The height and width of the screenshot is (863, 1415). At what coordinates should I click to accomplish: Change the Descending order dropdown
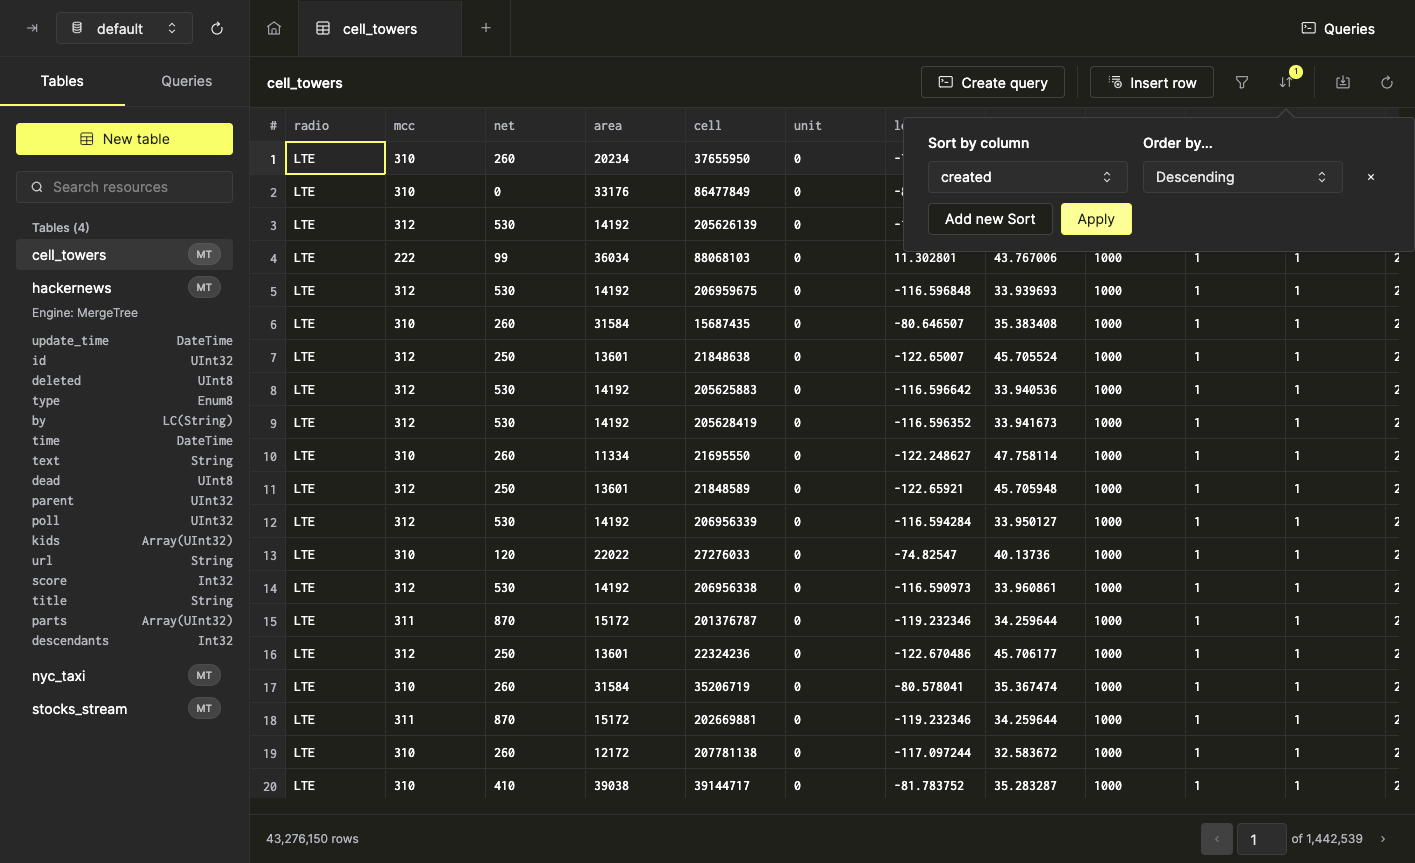click(x=1241, y=177)
